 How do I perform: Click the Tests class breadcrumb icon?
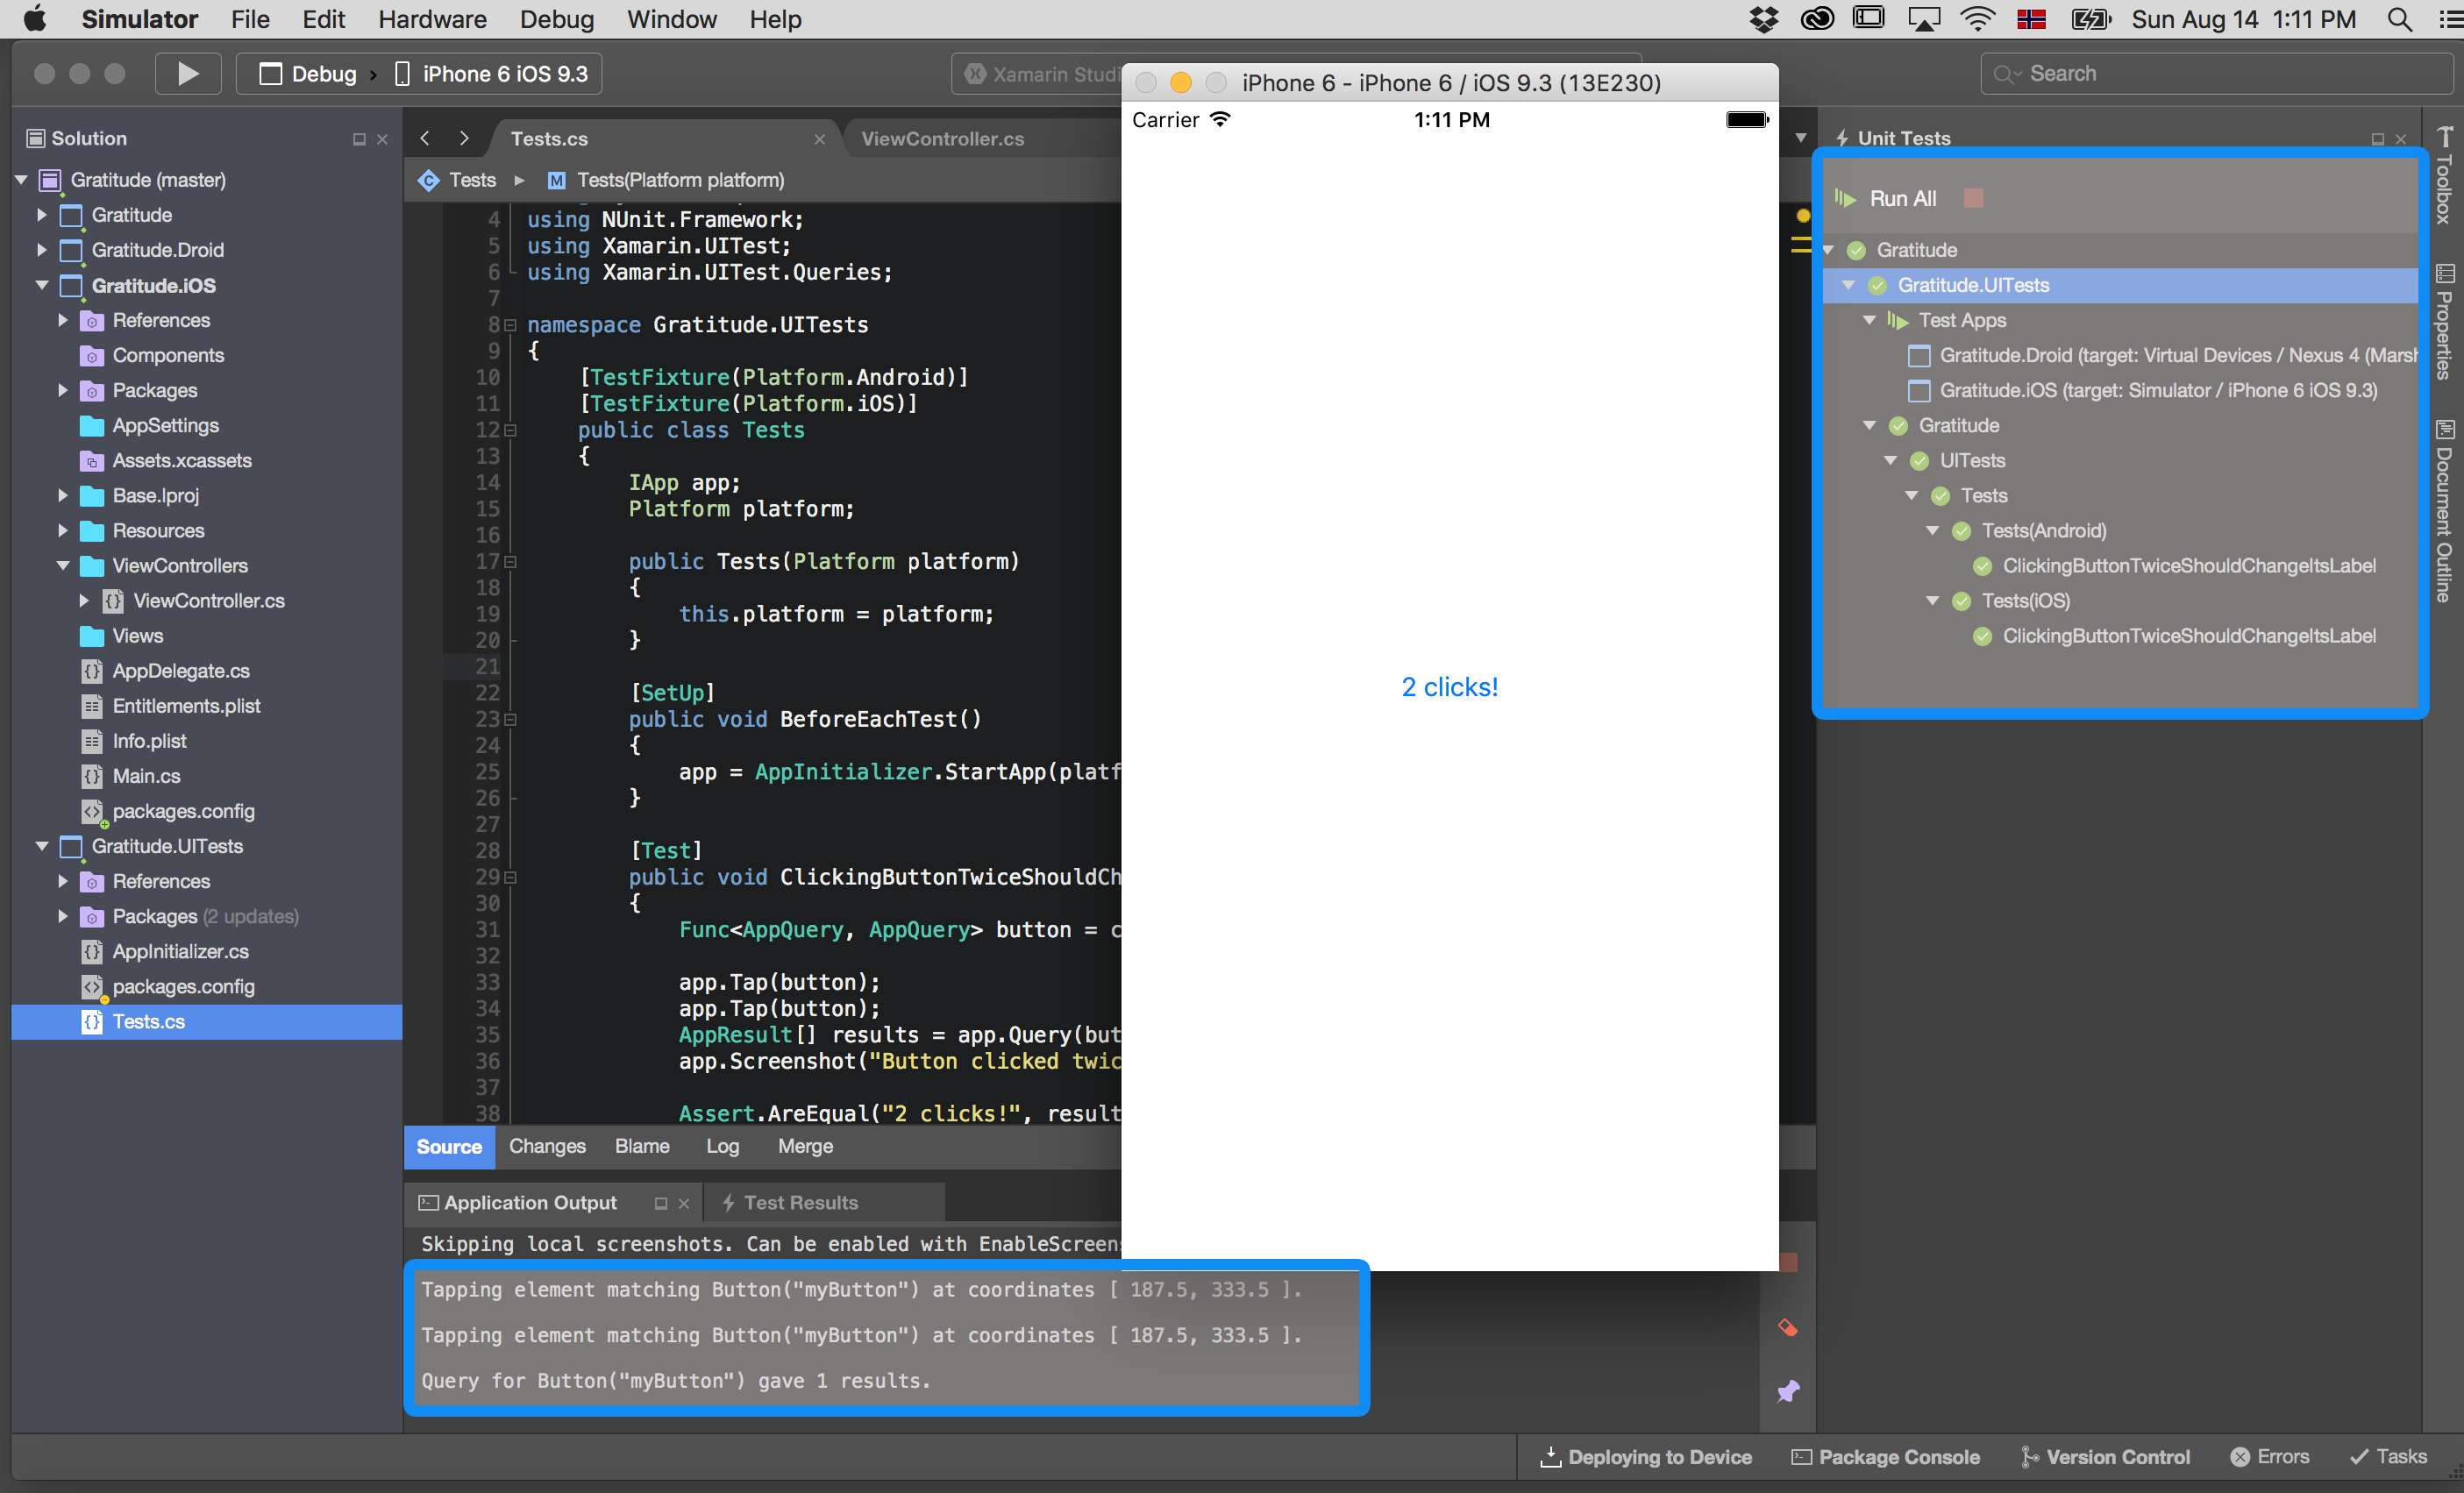click(x=429, y=180)
